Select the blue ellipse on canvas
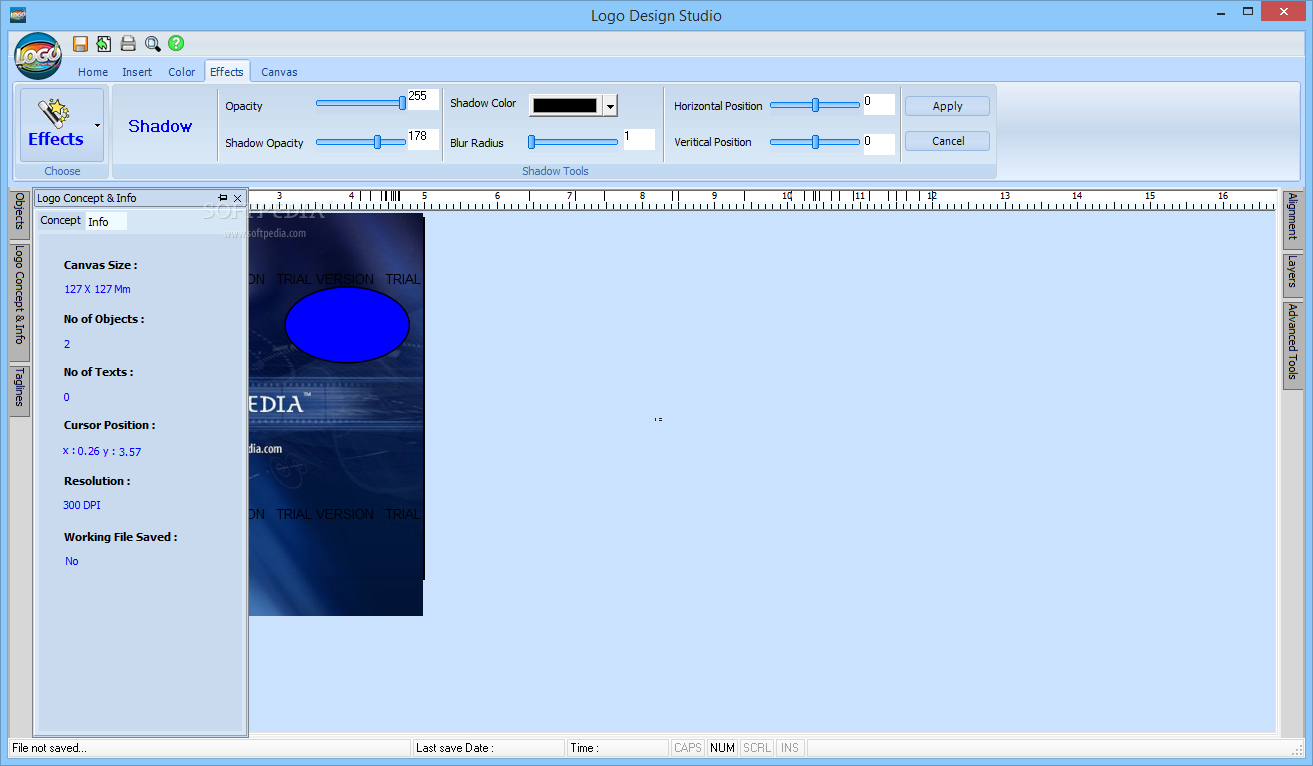This screenshot has width=1313, height=766. [x=347, y=325]
